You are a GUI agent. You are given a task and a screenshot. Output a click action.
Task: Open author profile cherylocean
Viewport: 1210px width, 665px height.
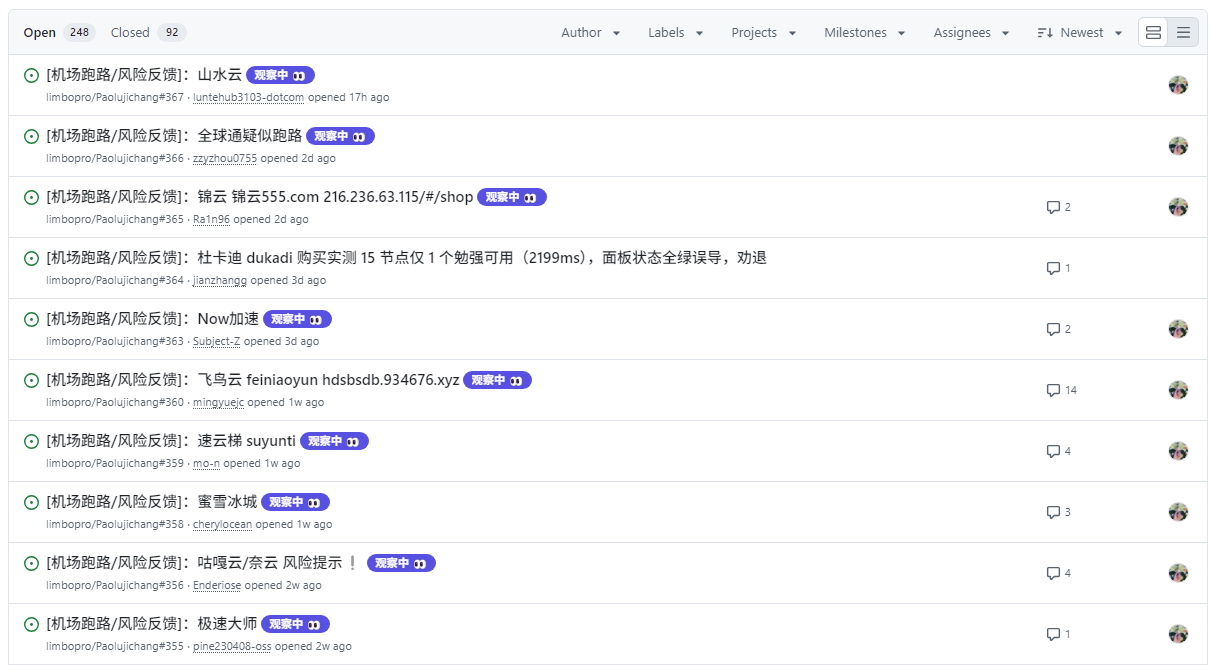tap(222, 524)
